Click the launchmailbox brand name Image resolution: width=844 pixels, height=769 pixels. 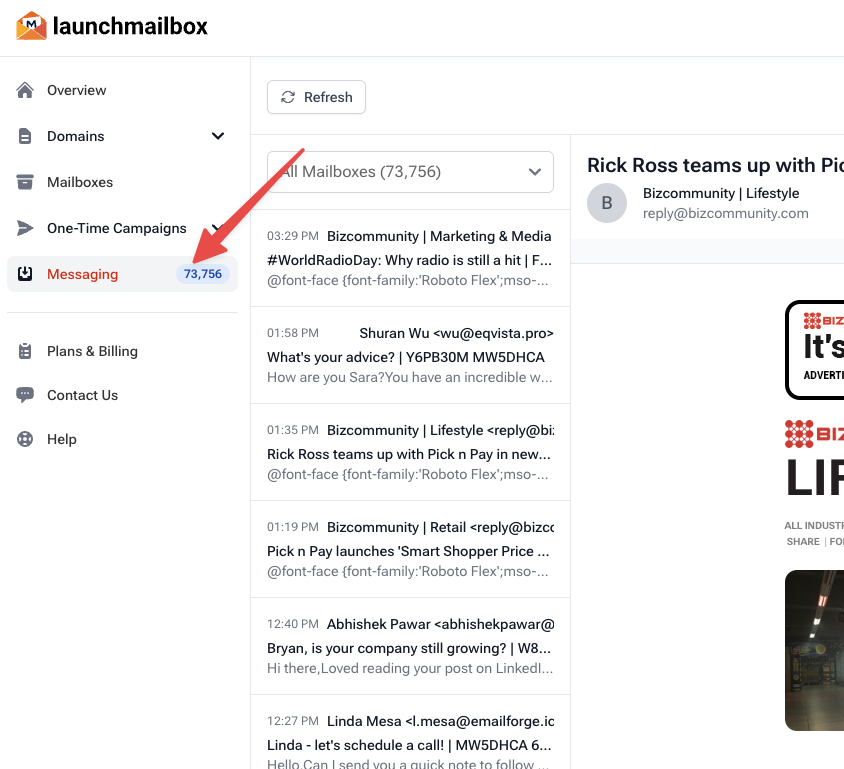130,26
